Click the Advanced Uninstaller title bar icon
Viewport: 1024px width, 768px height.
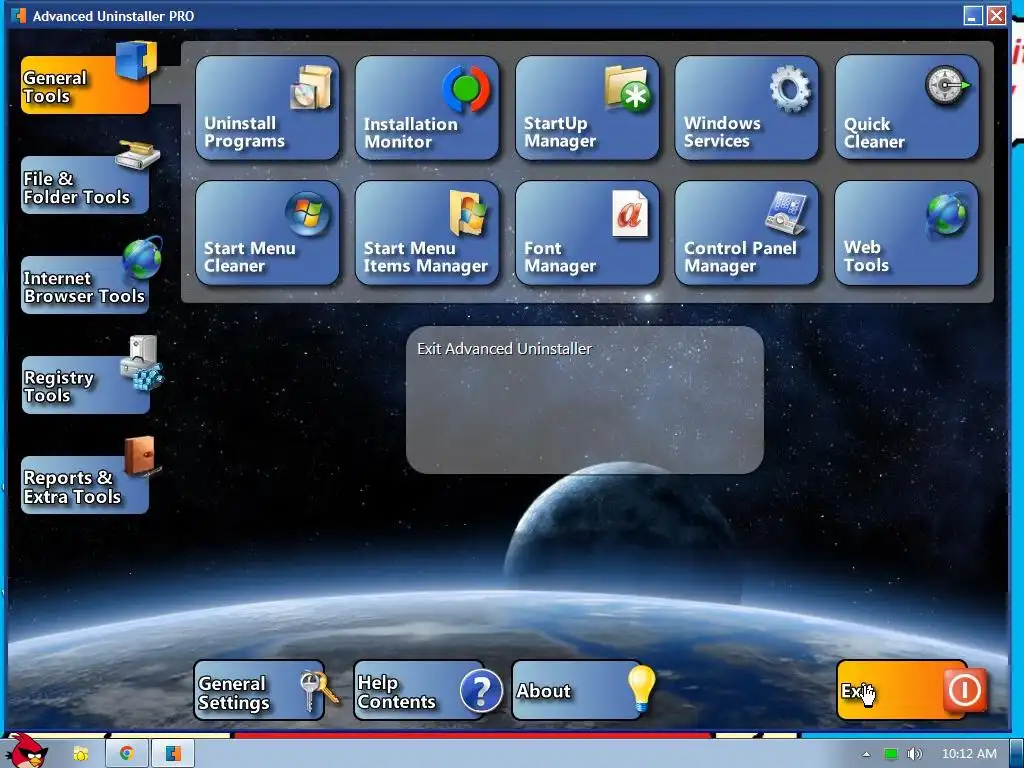pyautogui.click(x=19, y=15)
